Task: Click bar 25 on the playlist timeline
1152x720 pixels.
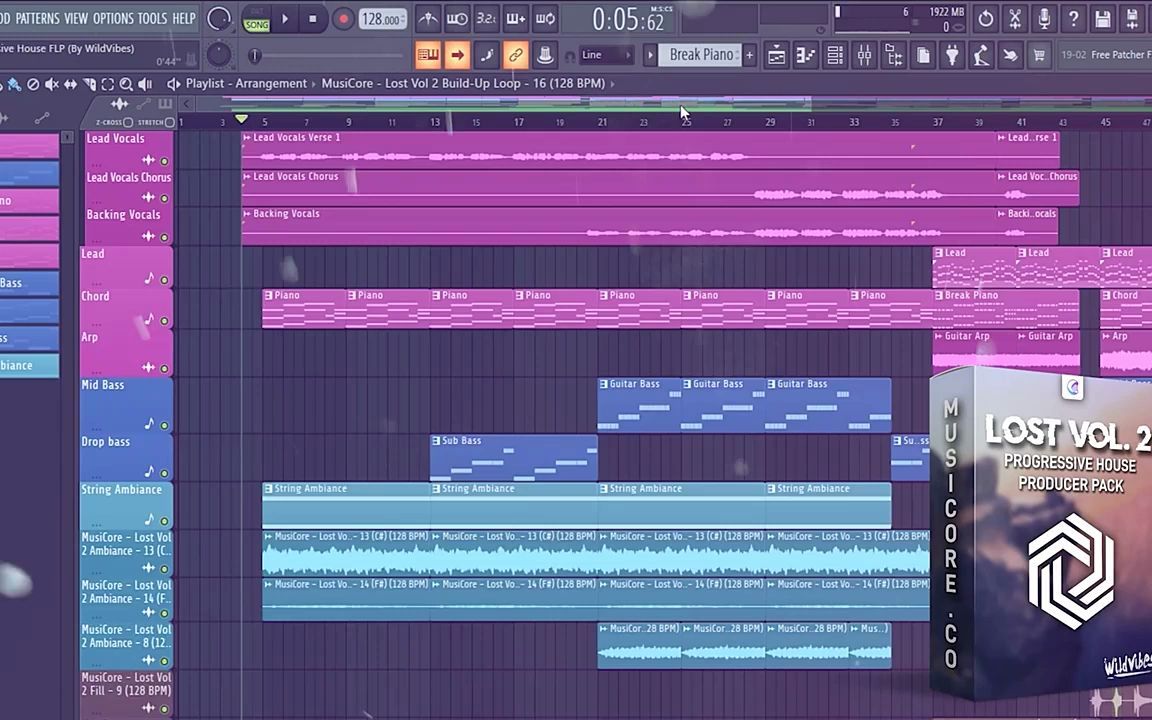Action: coord(685,121)
